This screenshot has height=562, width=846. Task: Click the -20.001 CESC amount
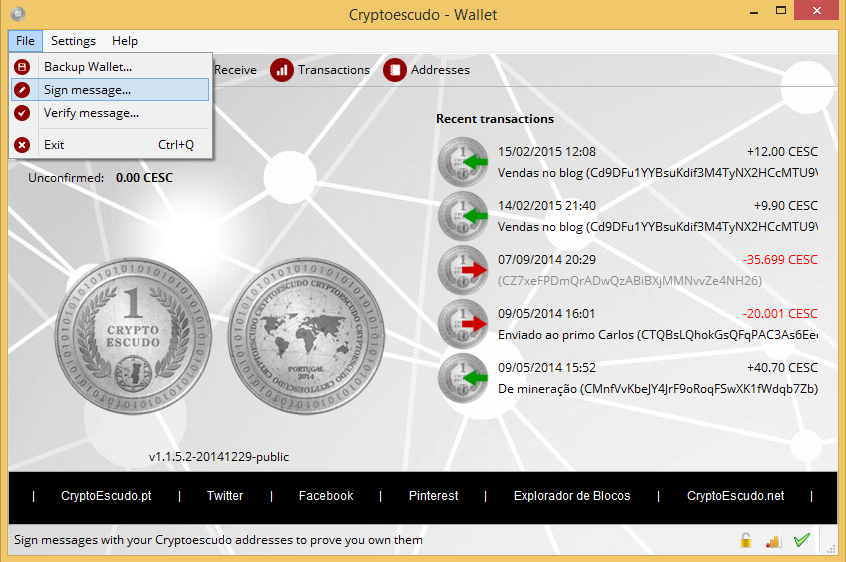(x=780, y=314)
